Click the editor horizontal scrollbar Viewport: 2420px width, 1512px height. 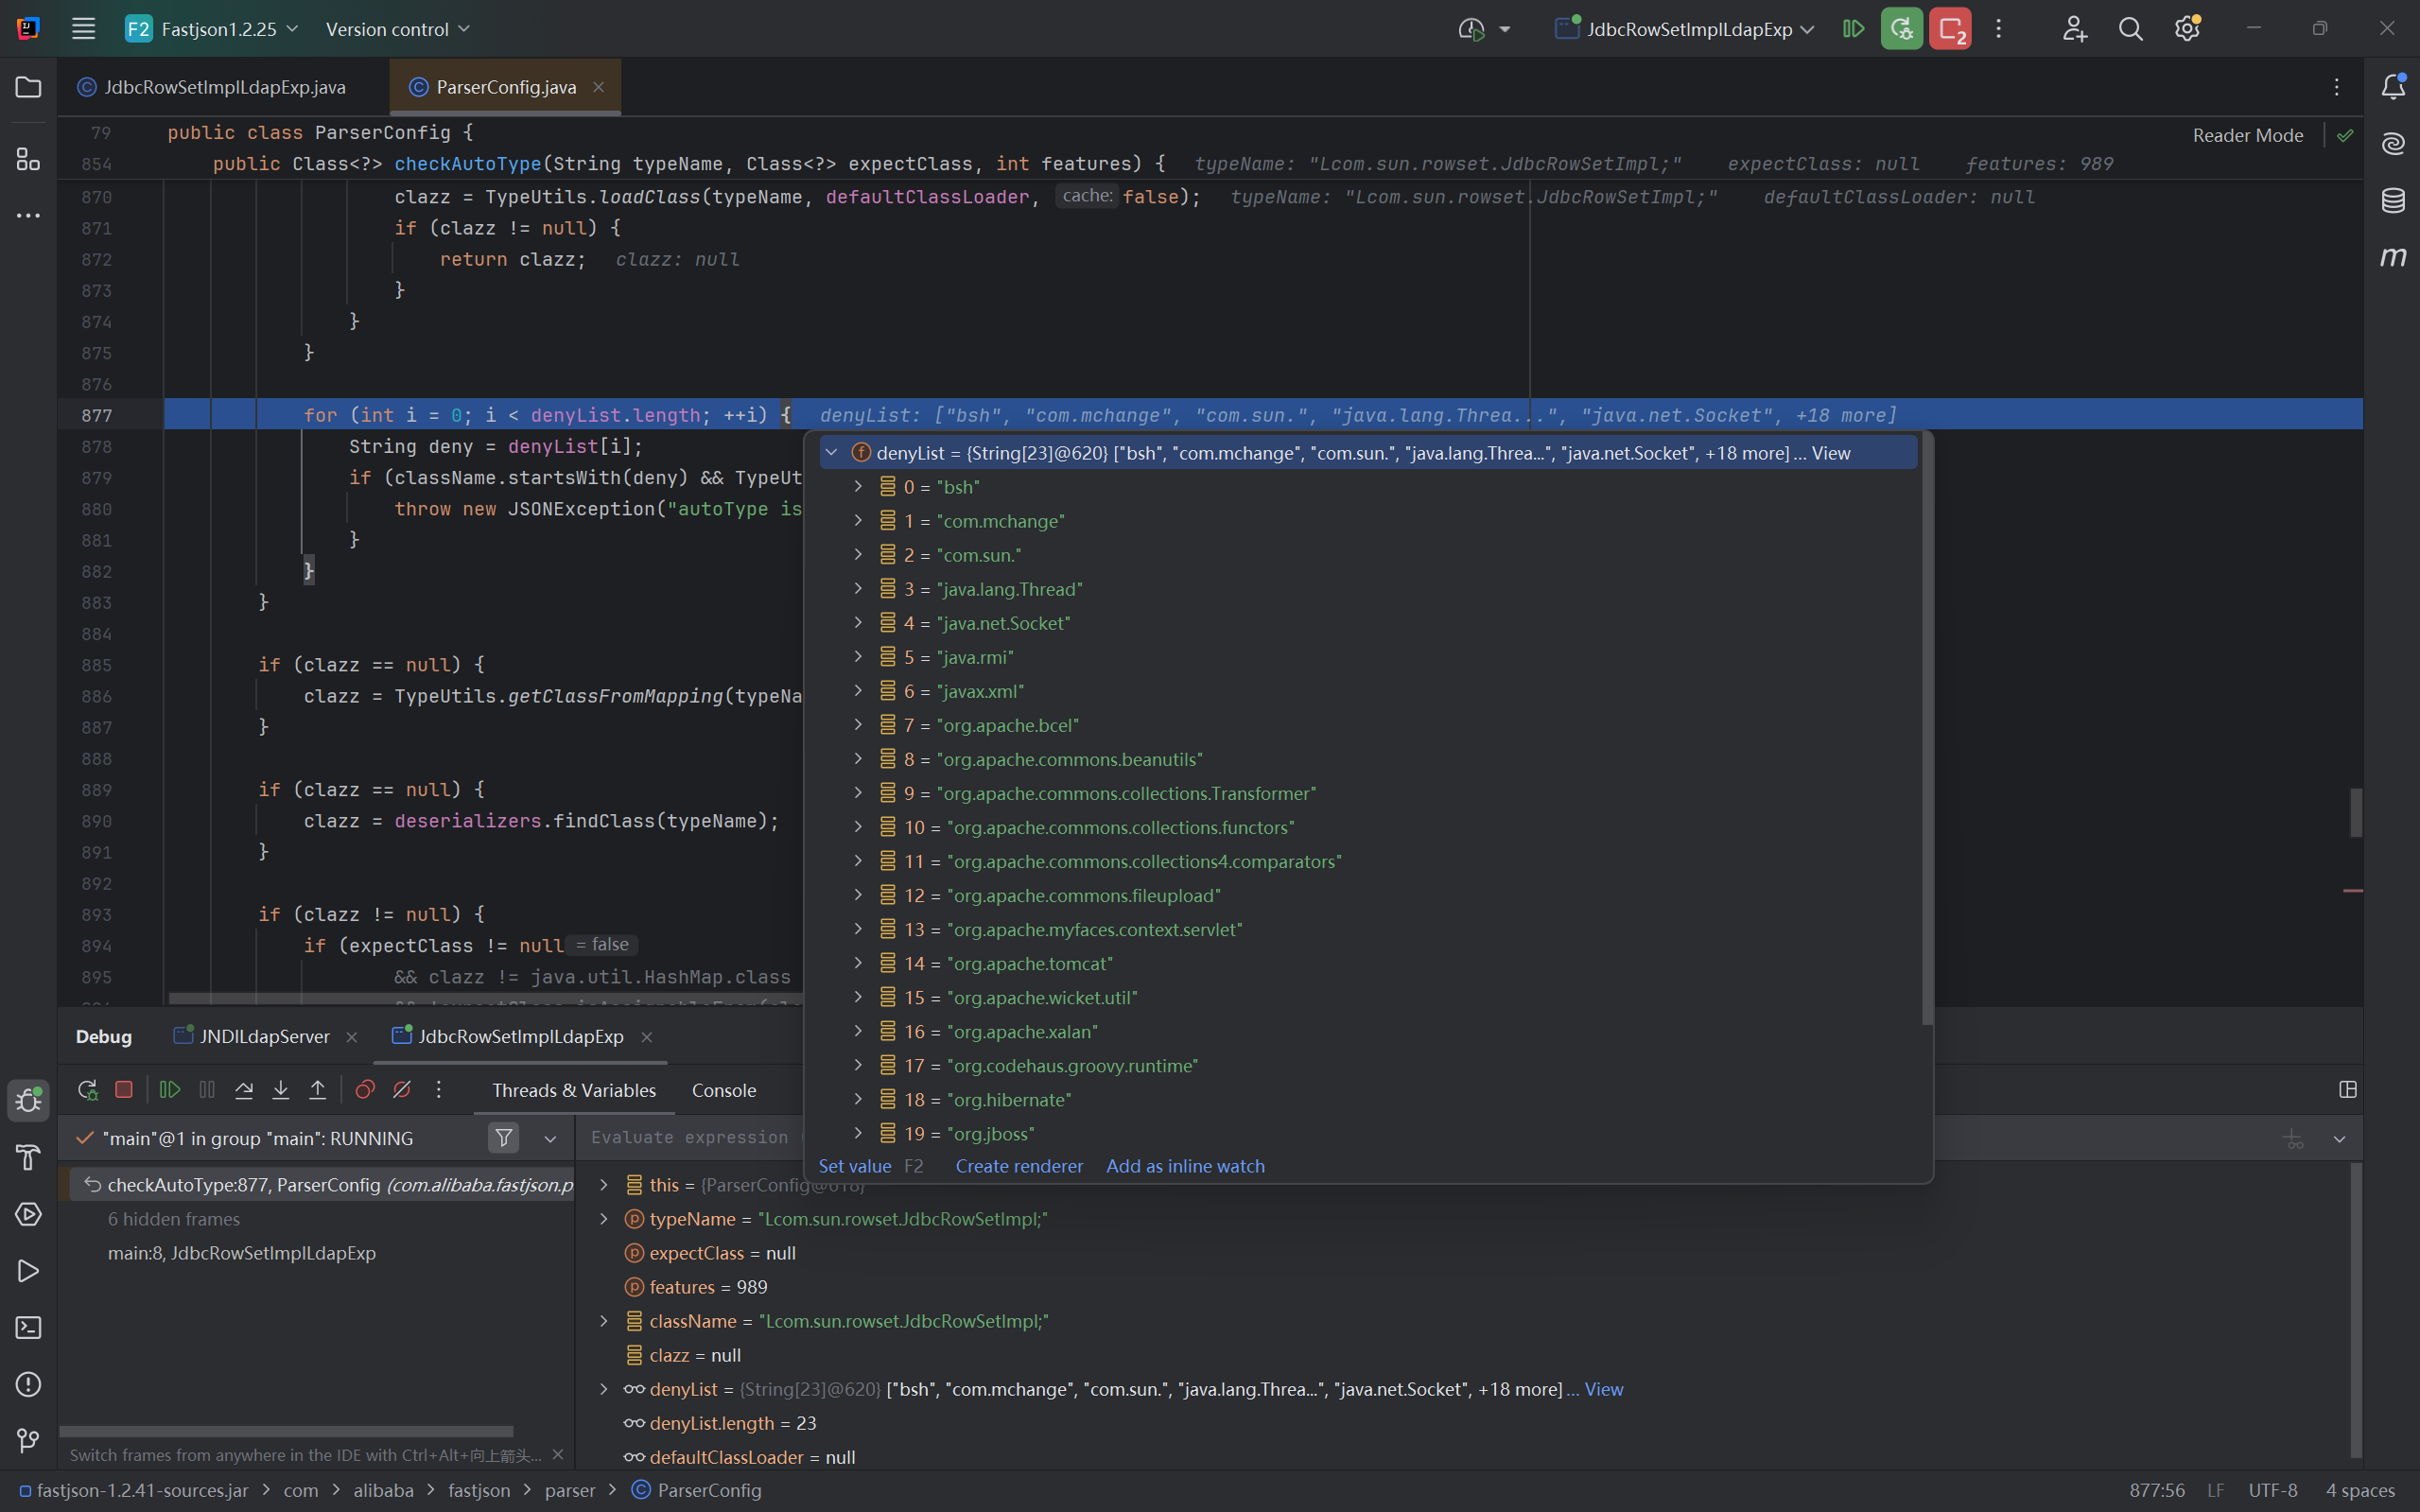point(486,998)
